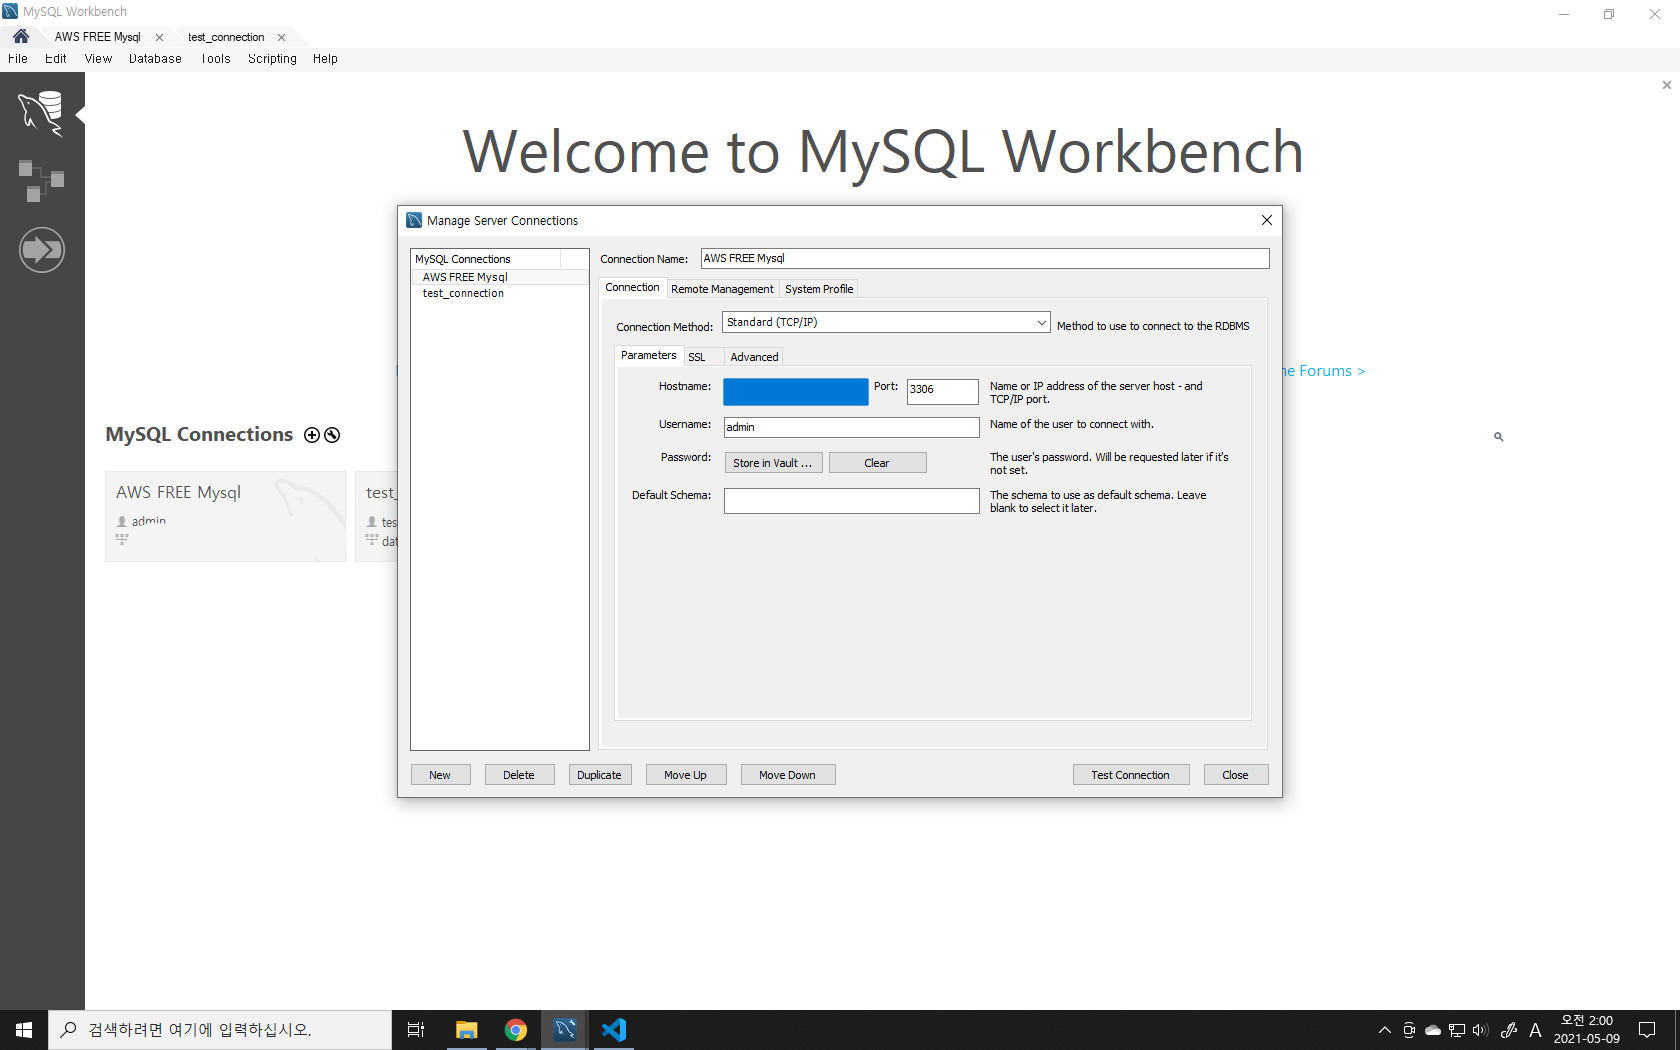The width and height of the screenshot is (1680, 1050).
Task: Click the Default Schema input field
Action: (x=851, y=501)
